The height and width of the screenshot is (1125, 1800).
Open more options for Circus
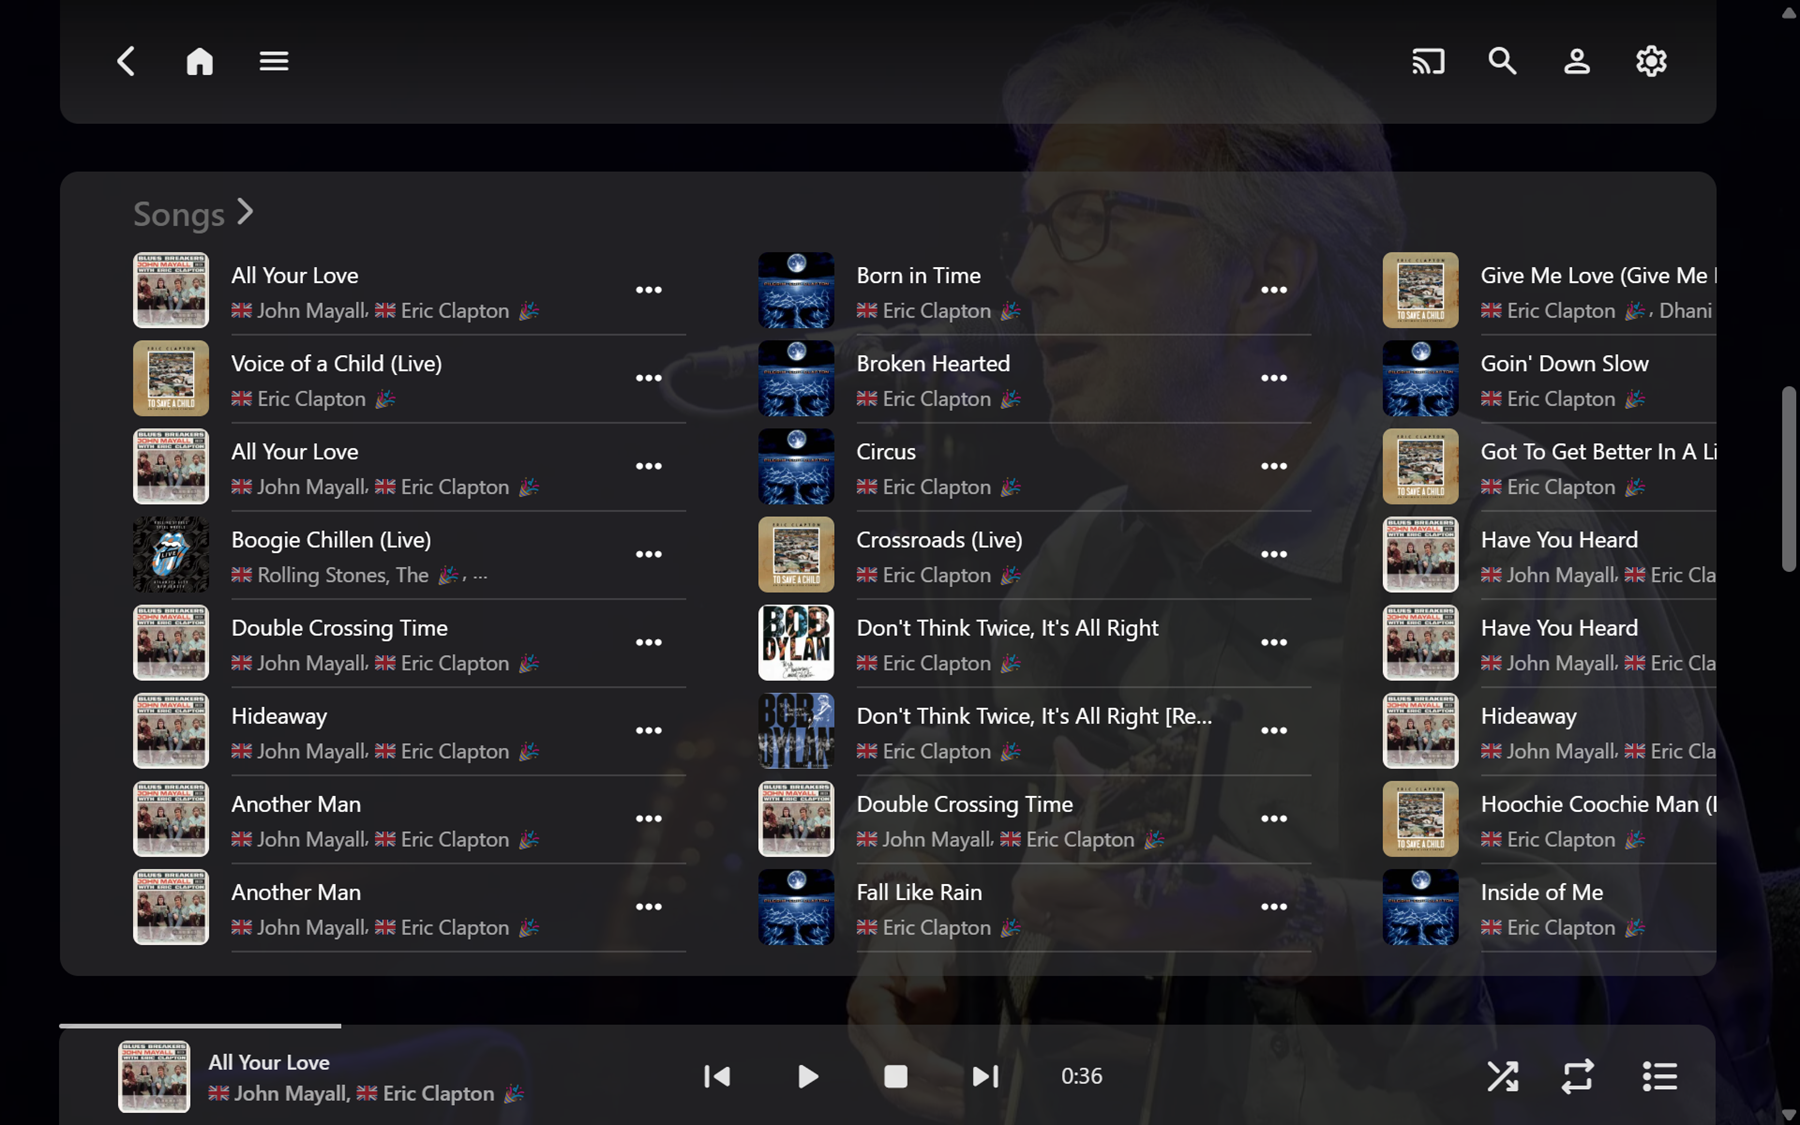(1274, 466)
